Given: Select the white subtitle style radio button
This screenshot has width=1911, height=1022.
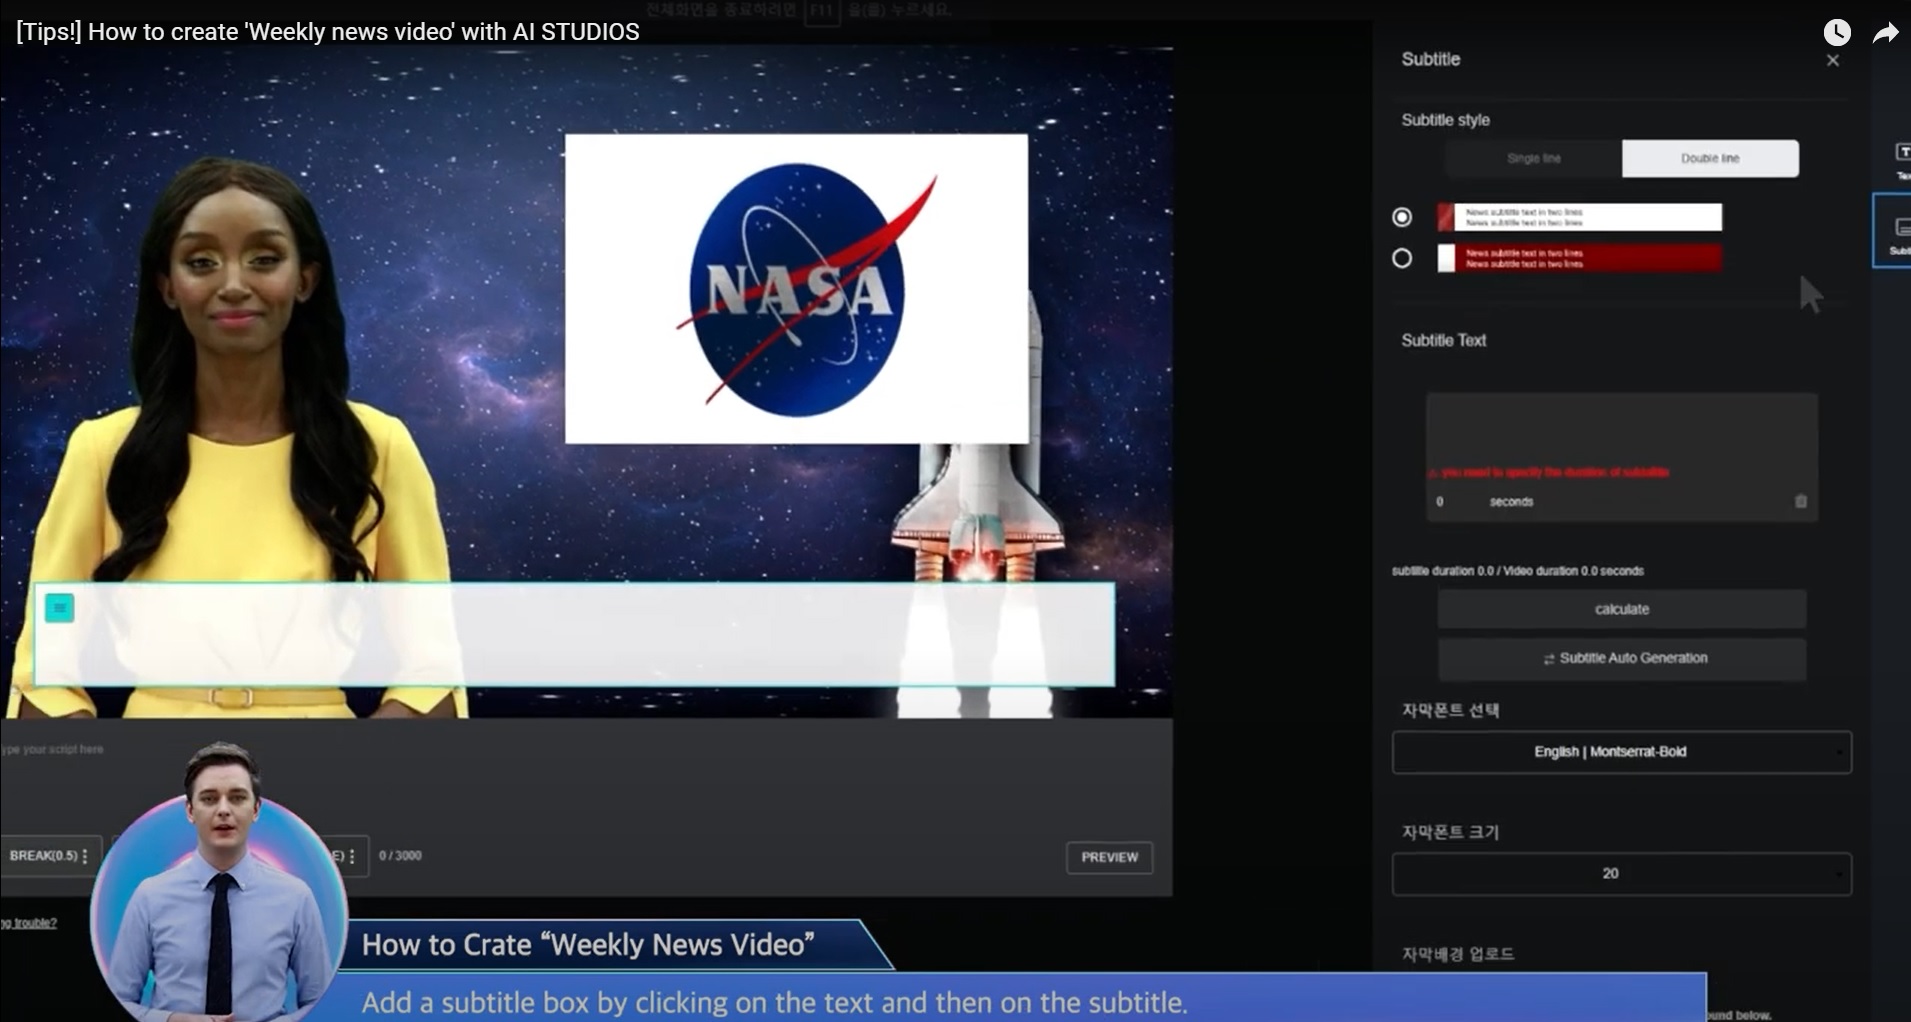Looking at the screenshot, I should tap(1402, 217).
